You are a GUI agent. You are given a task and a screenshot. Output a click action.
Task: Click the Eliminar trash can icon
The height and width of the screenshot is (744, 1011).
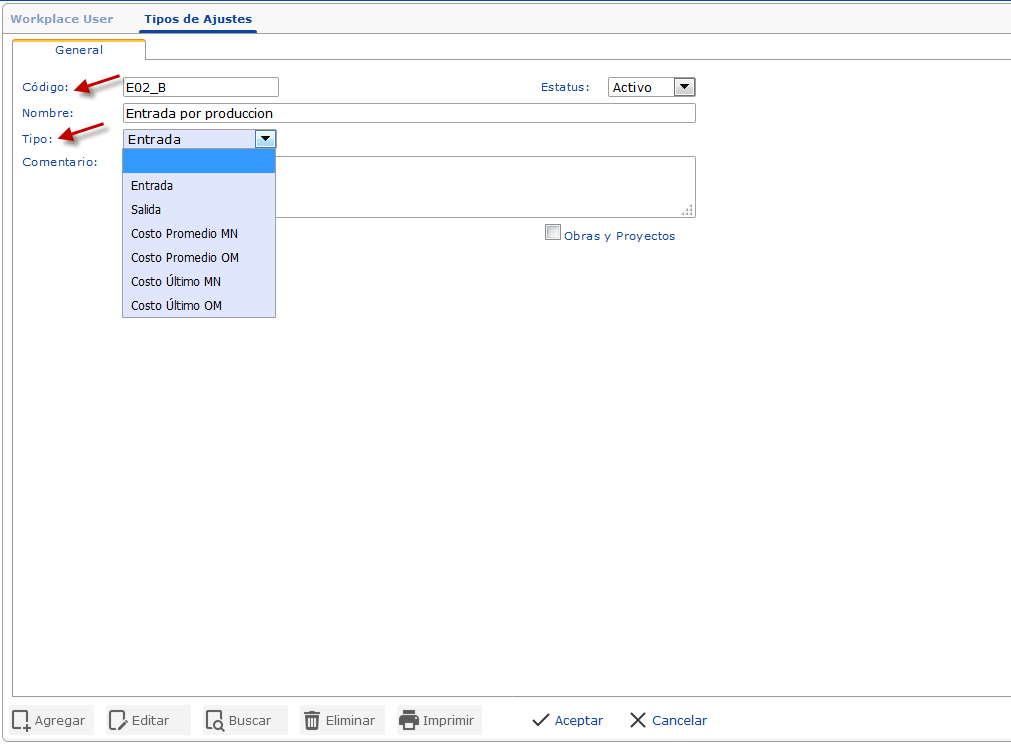tap(312, 720)
